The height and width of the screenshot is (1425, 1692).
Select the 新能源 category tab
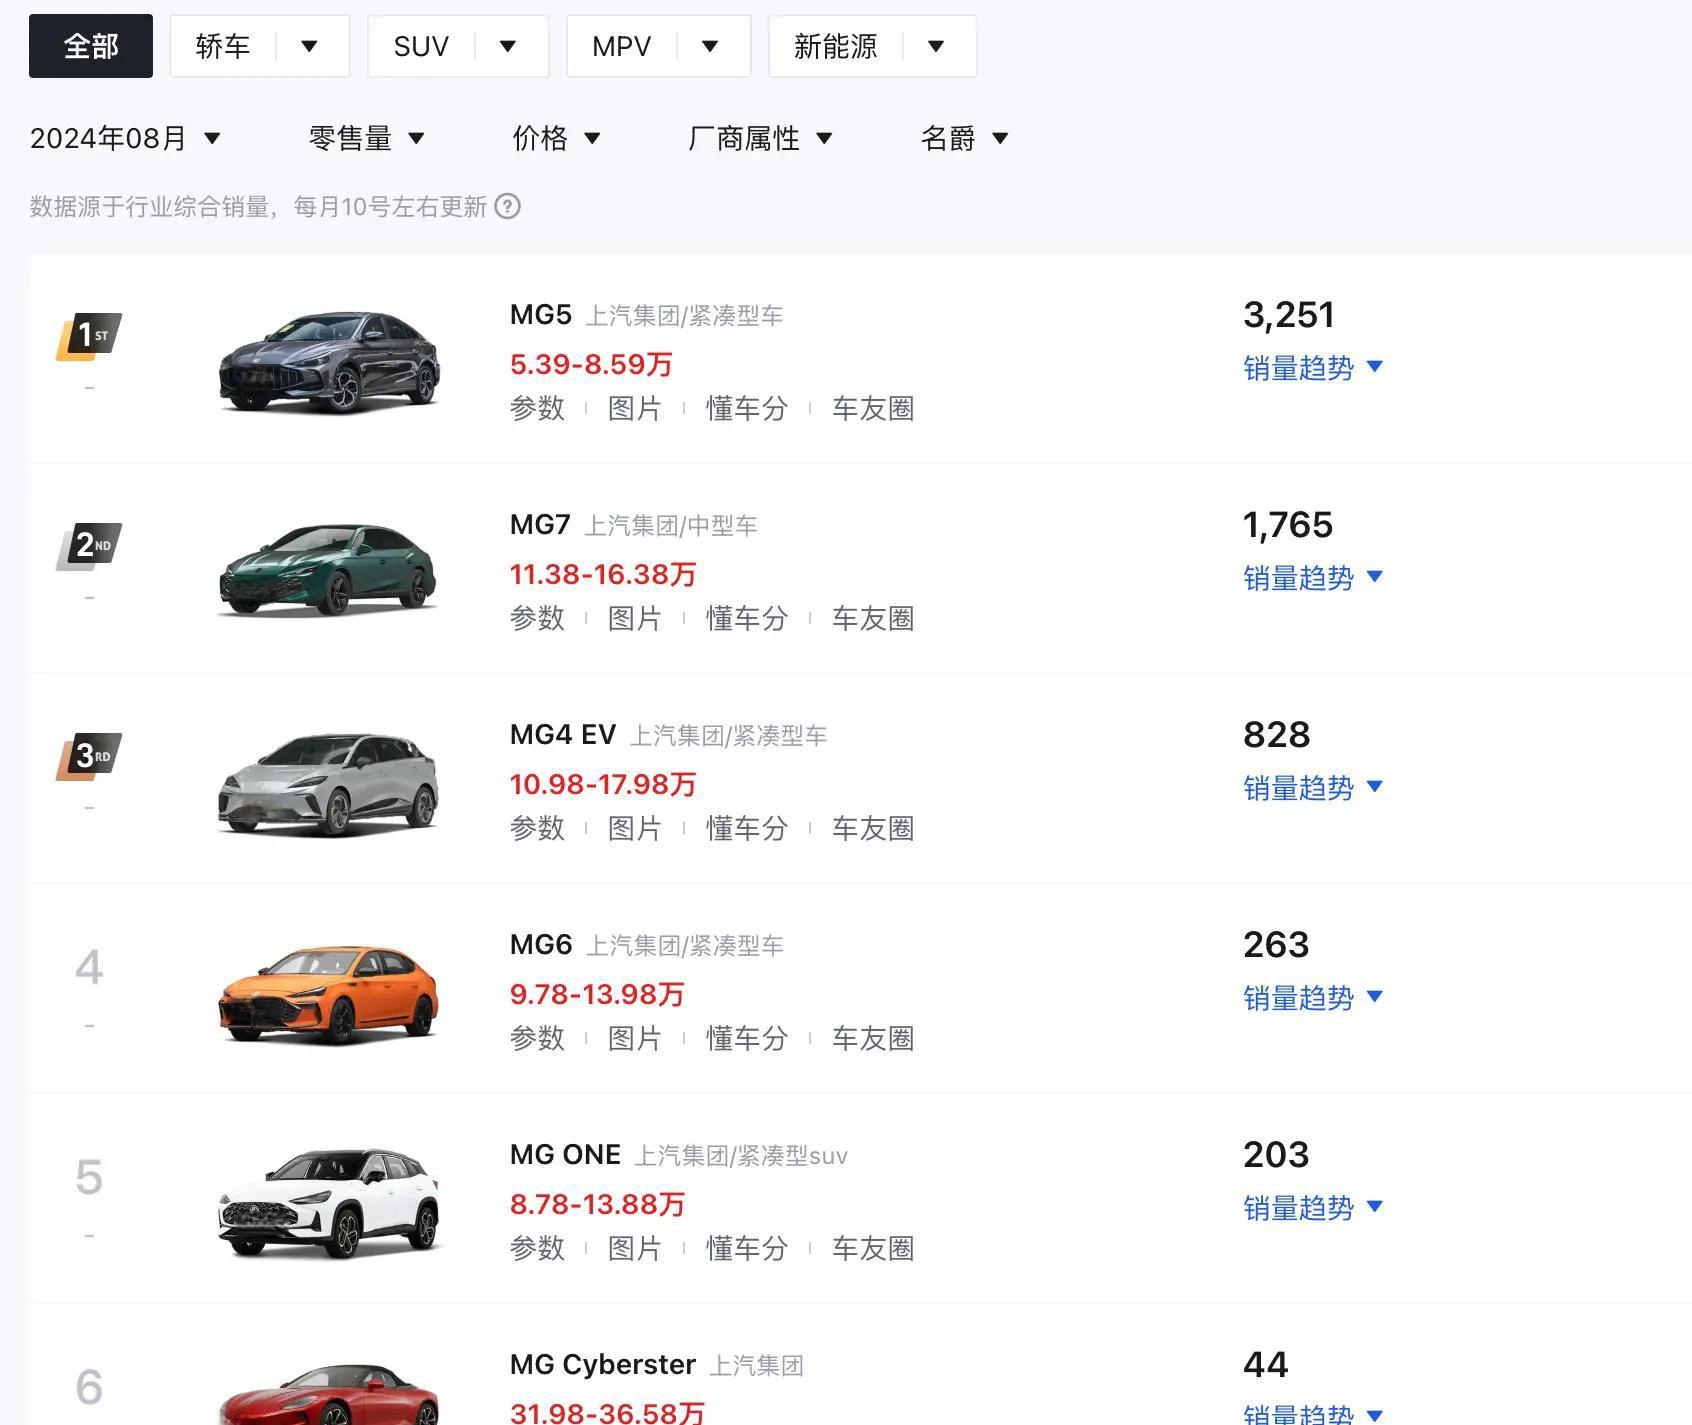coord(835,46)
